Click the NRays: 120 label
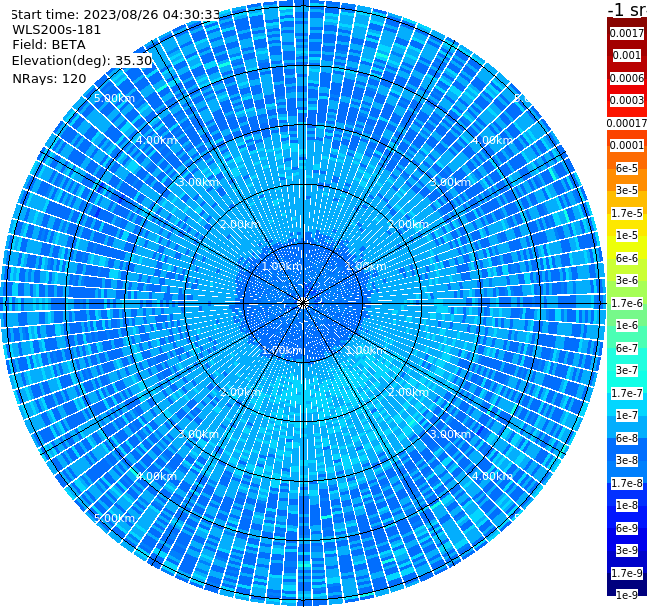The height and width of the screenshot is (607, 647). pos(49,78)
